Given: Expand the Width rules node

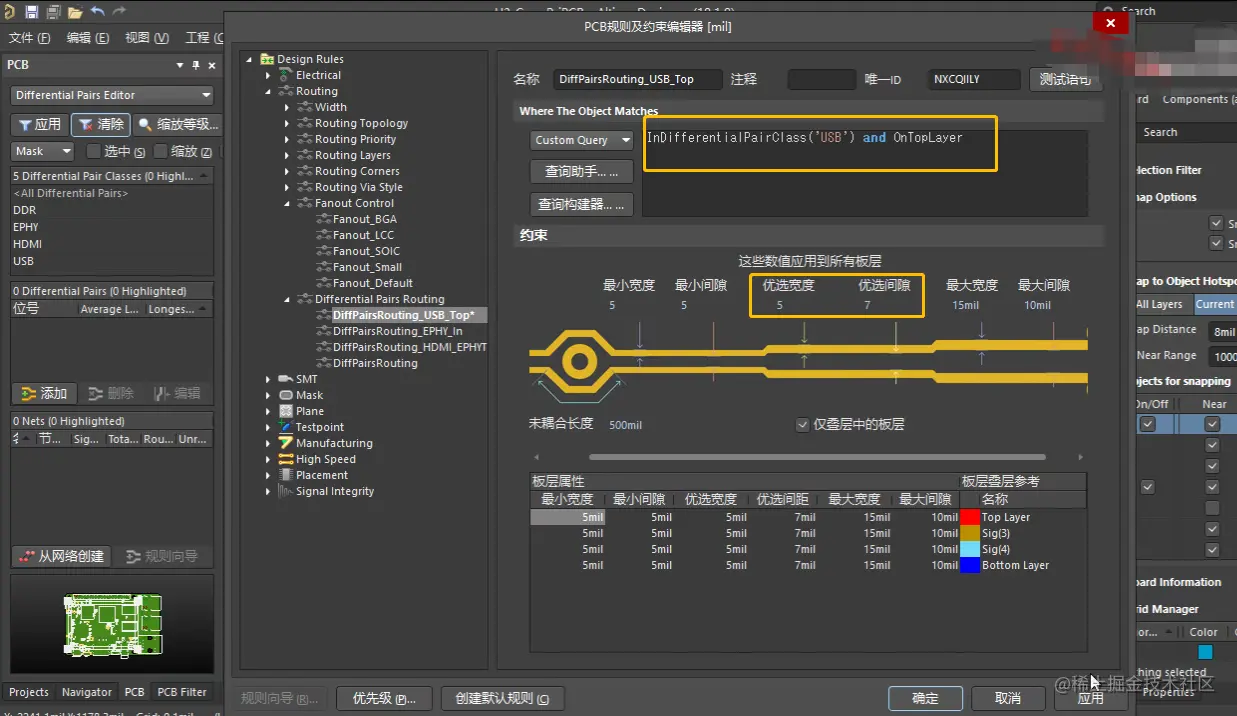Looking at the screenshot, I should pyautogui.click(x=287, y=107).
